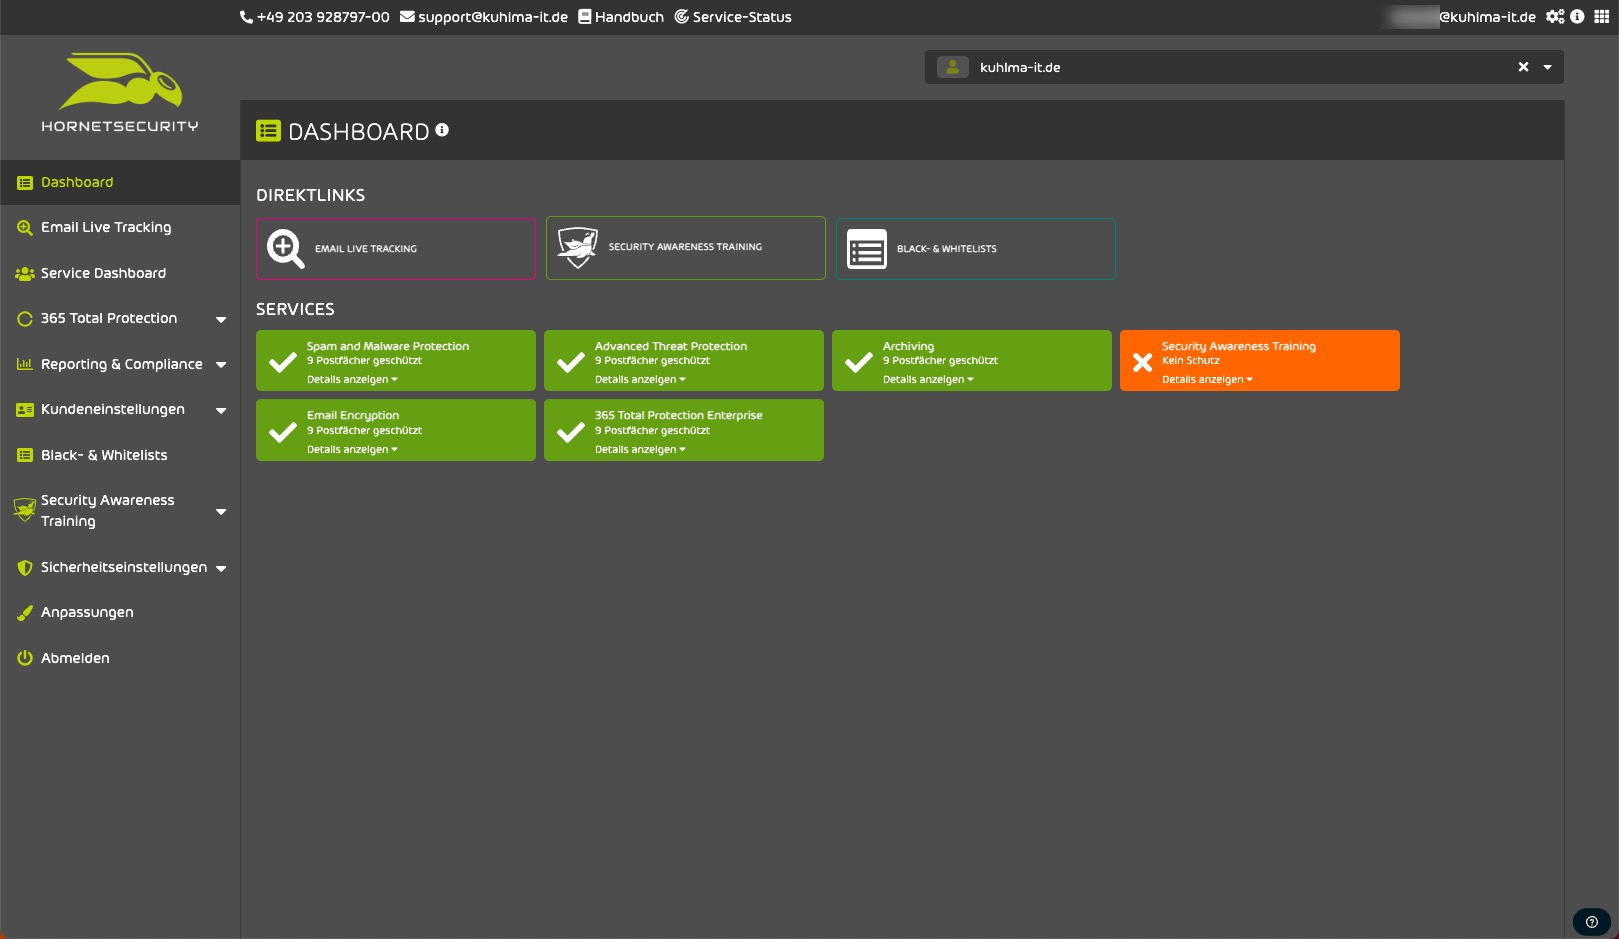
Task: Expand Details anzeigen for Email Encryption
Action: [x=352, y=450]
